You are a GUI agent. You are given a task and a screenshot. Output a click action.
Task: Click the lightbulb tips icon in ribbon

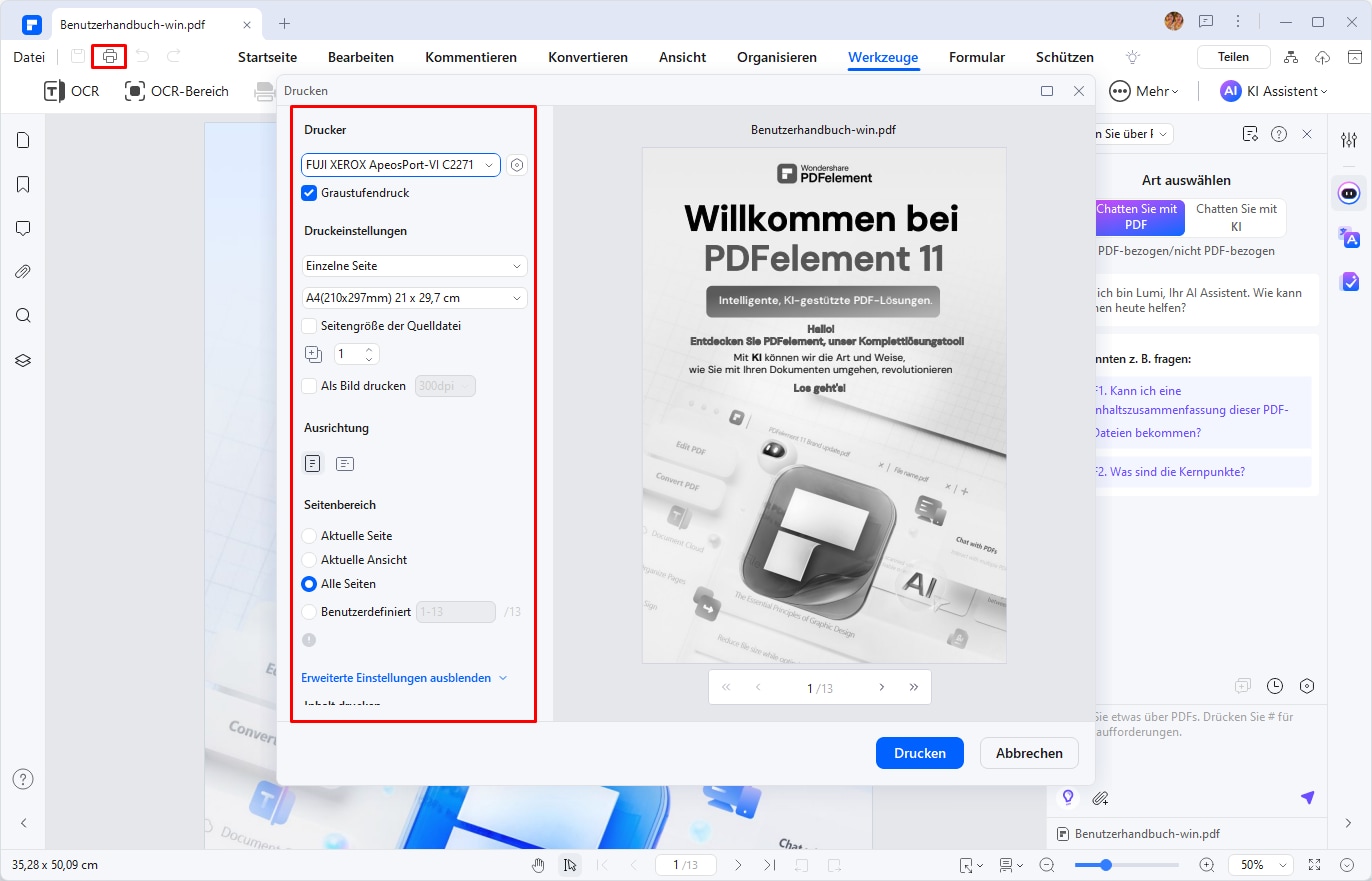click(x=1133, y=57)
